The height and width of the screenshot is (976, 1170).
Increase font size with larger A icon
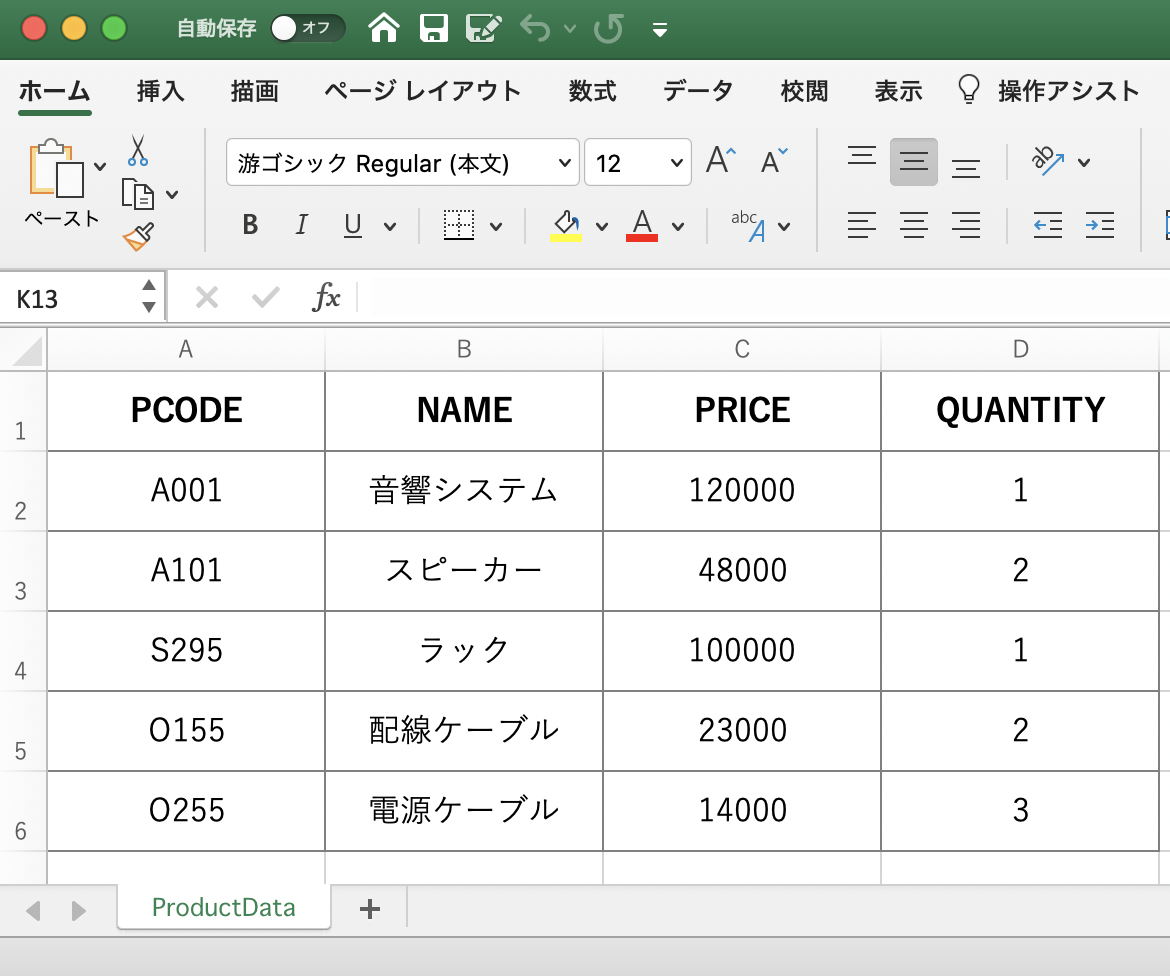pos(721,160)
